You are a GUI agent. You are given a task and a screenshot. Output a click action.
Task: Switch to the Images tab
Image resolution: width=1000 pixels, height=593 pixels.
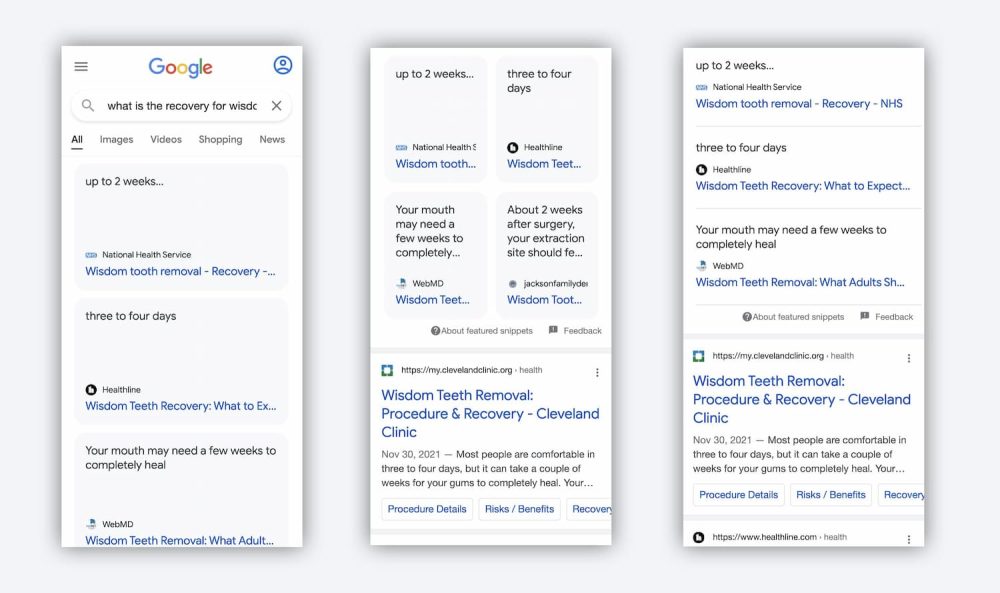pos(116,139)
